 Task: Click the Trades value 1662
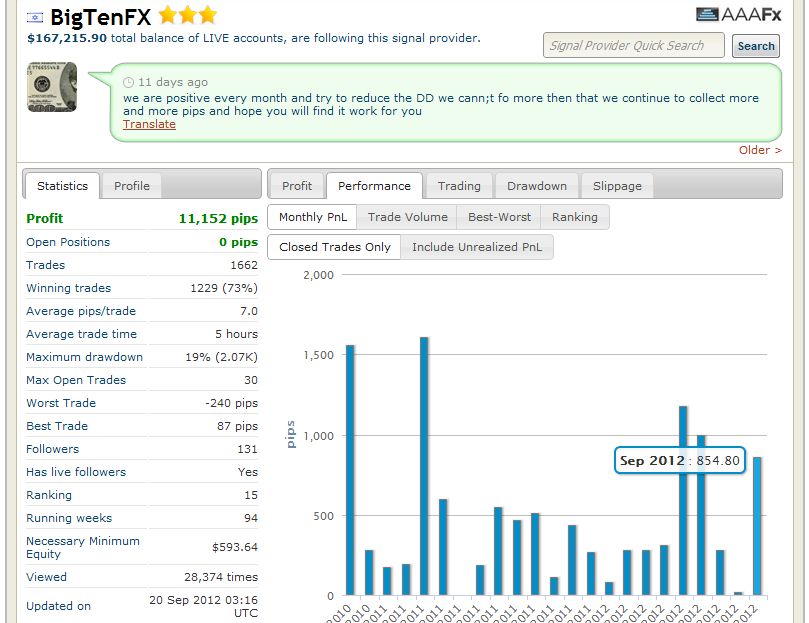point(244,265)
